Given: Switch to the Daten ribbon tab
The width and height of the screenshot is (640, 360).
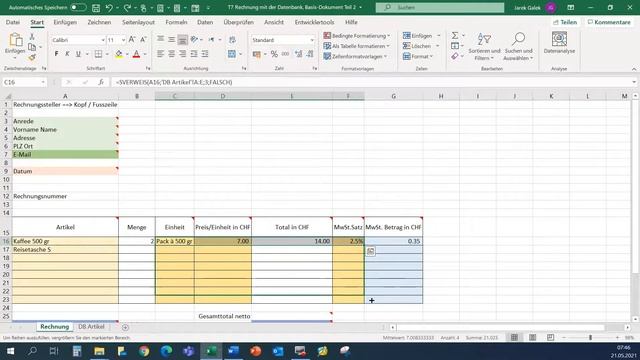Looking at the screenshot, I should click(x=205, y=22).
